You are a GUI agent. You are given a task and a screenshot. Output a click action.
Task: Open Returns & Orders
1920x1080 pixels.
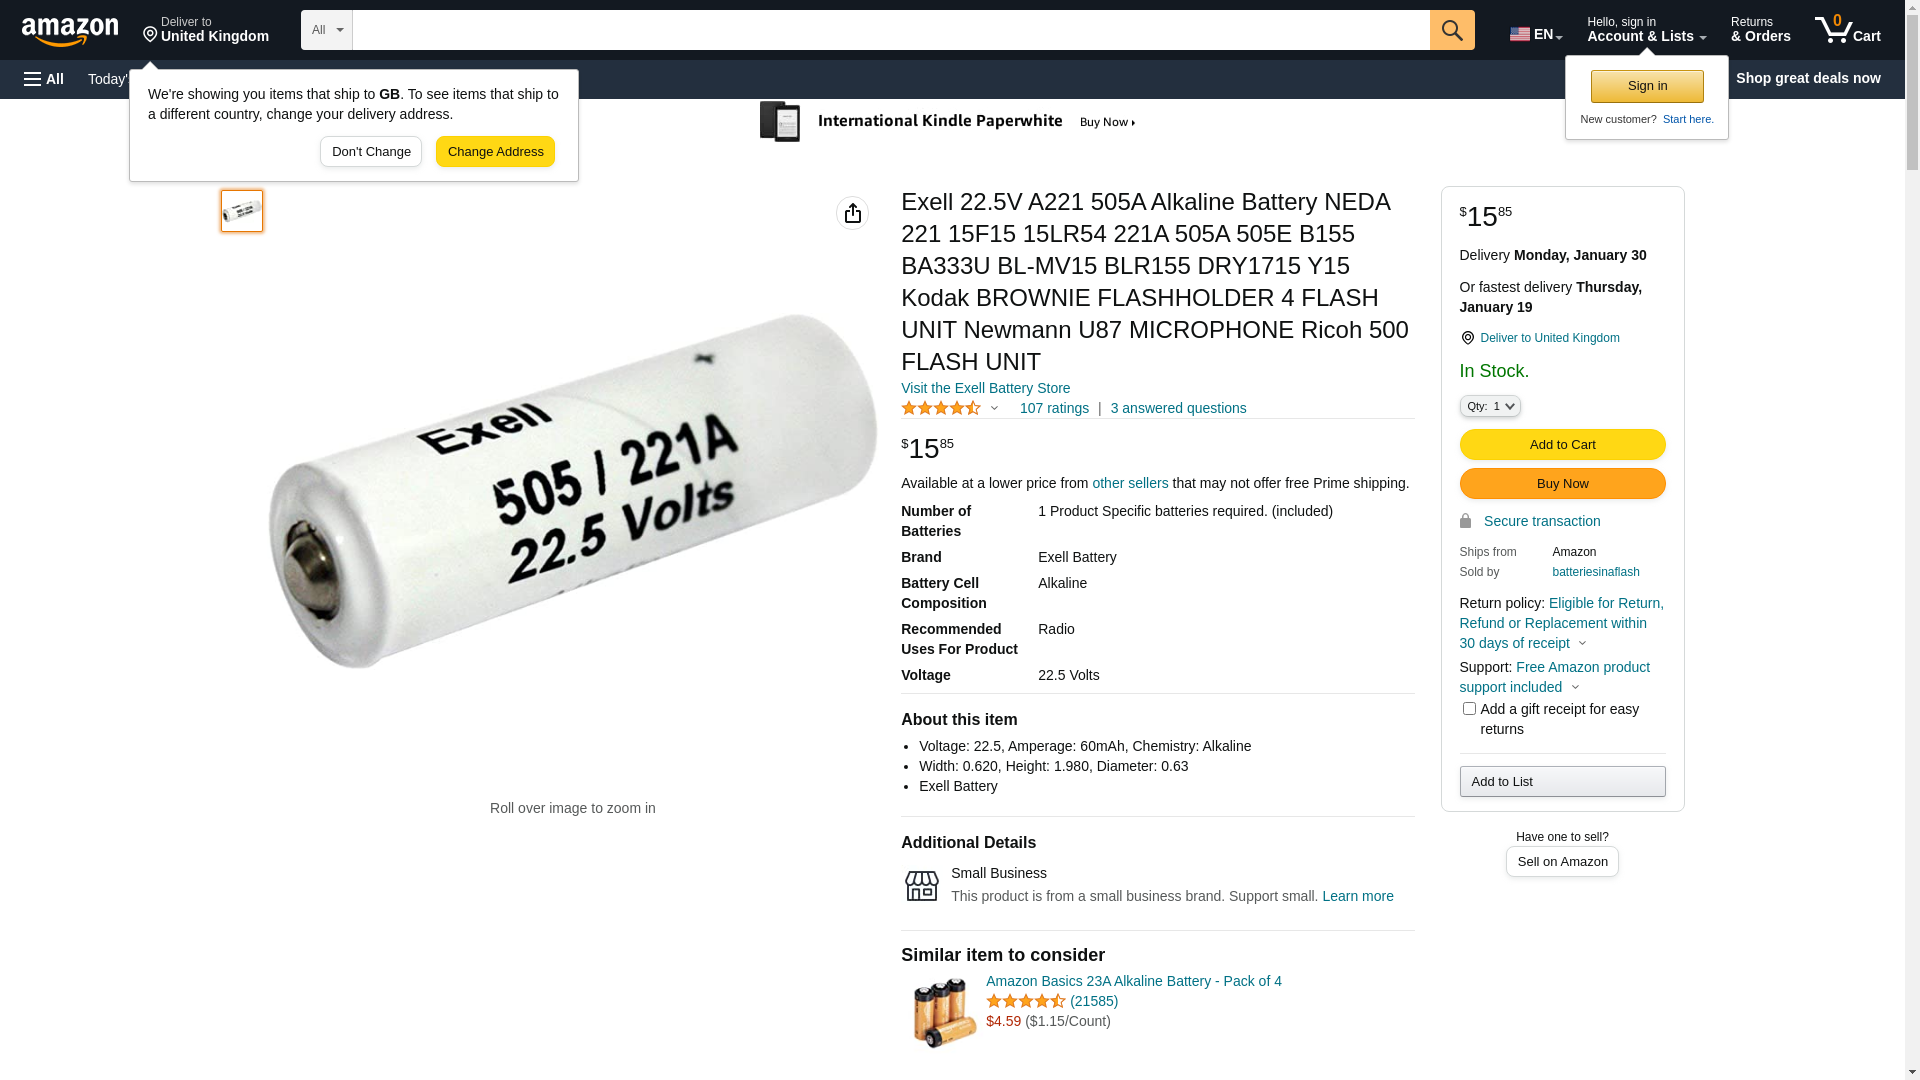pos(1760,30)
